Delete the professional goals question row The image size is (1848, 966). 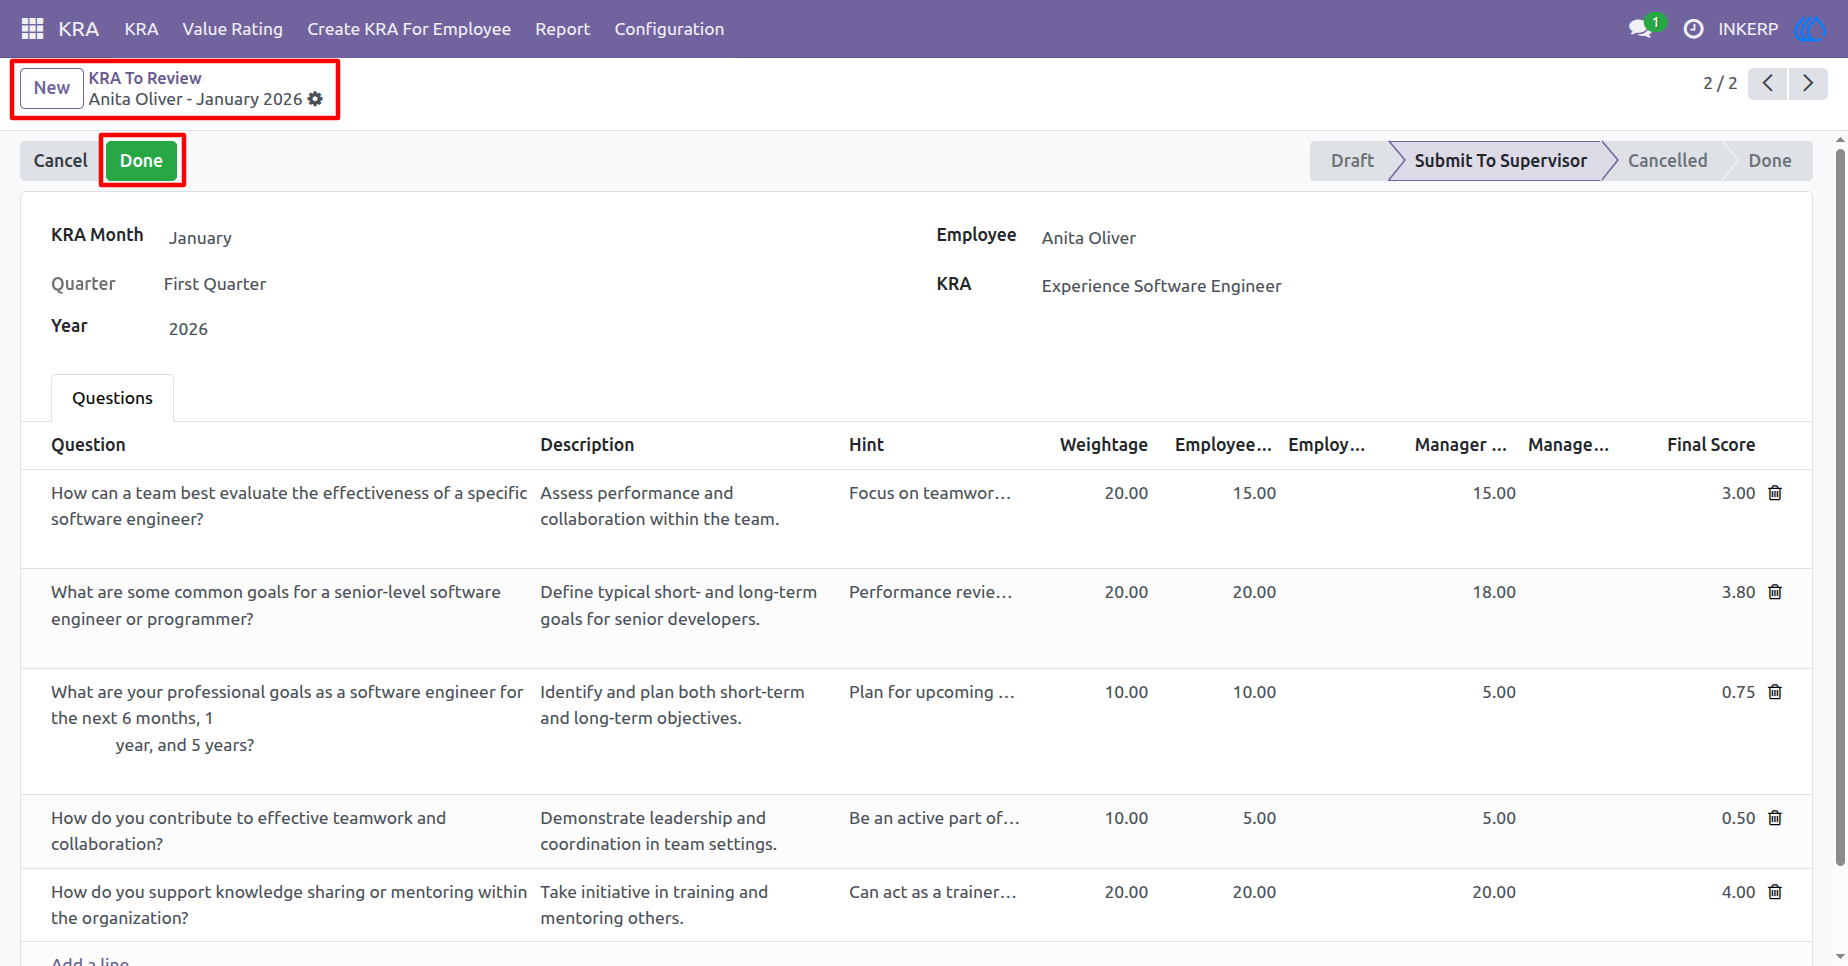tap(1775, 692)
